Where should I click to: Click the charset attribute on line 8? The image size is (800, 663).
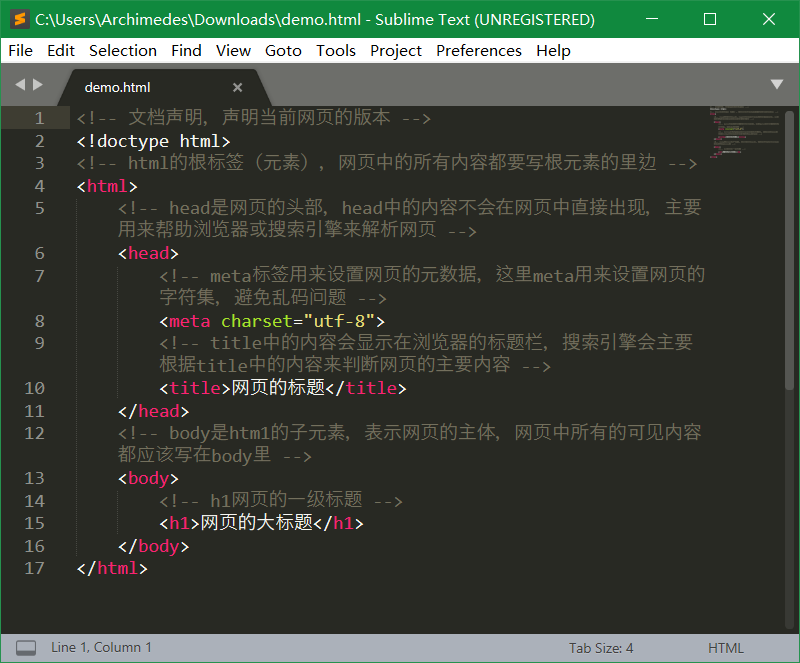click(256, 320)
